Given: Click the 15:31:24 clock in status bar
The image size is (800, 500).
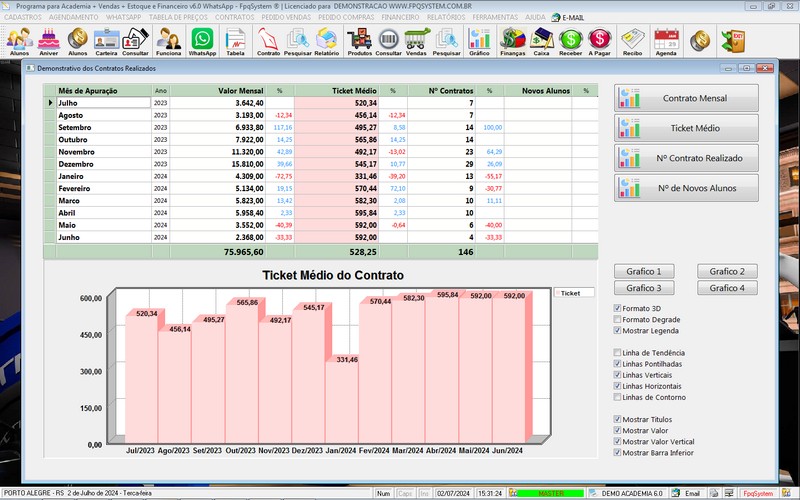Looking at the screenshot, I should (x=490, y=493).
